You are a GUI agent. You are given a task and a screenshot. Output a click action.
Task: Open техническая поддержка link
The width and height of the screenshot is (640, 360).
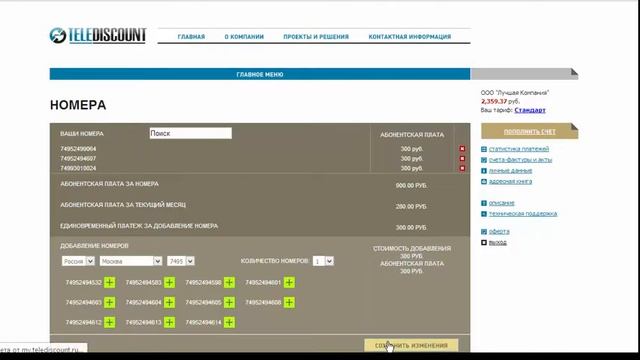pyautogui.click(x=523, y=214)
